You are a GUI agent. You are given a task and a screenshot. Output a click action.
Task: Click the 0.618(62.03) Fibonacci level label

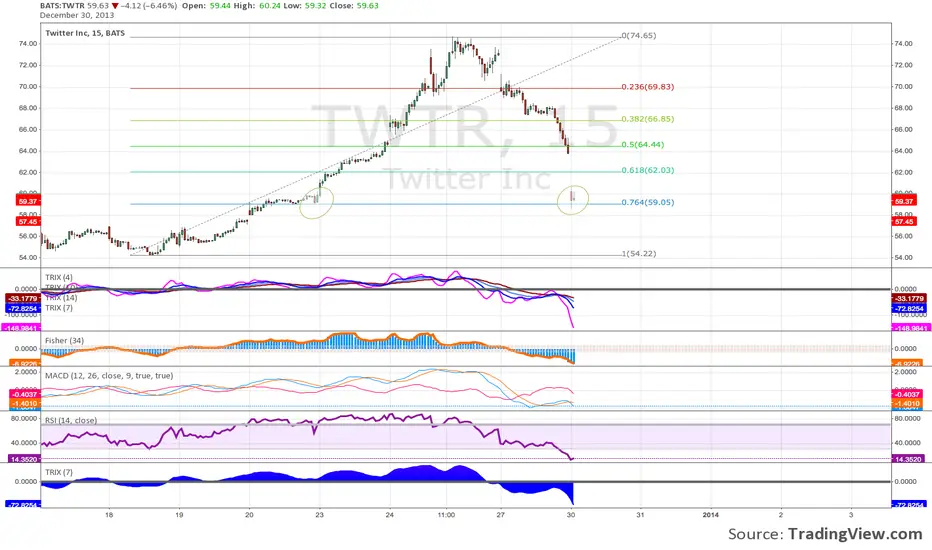click(648, 170)
